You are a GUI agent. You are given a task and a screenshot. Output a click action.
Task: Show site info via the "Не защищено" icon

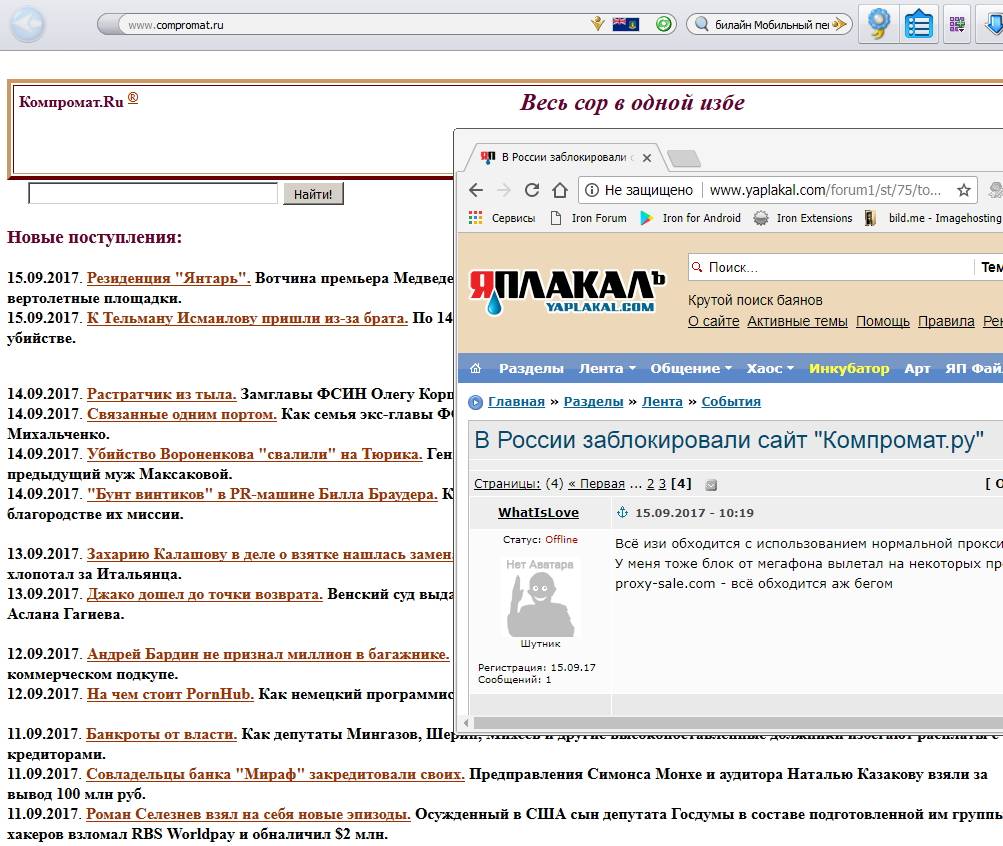pos(592,190)
